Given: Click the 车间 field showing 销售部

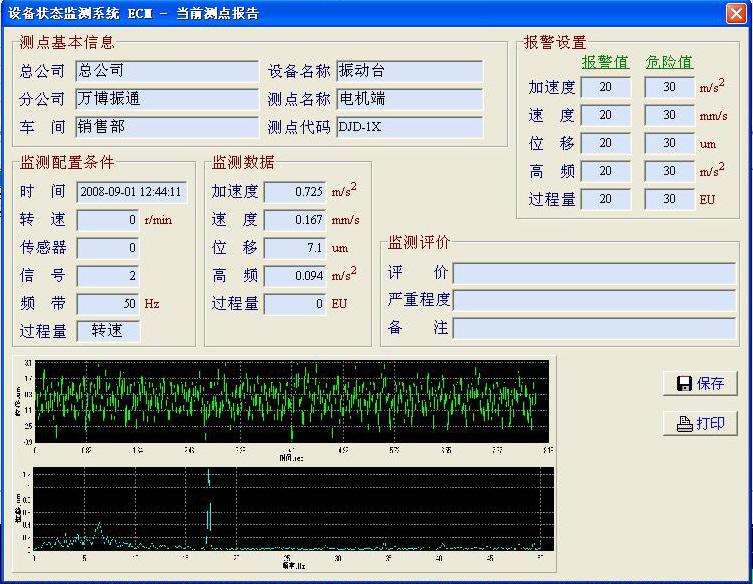Looking at the screenshot, I should (x=167, y=127).
